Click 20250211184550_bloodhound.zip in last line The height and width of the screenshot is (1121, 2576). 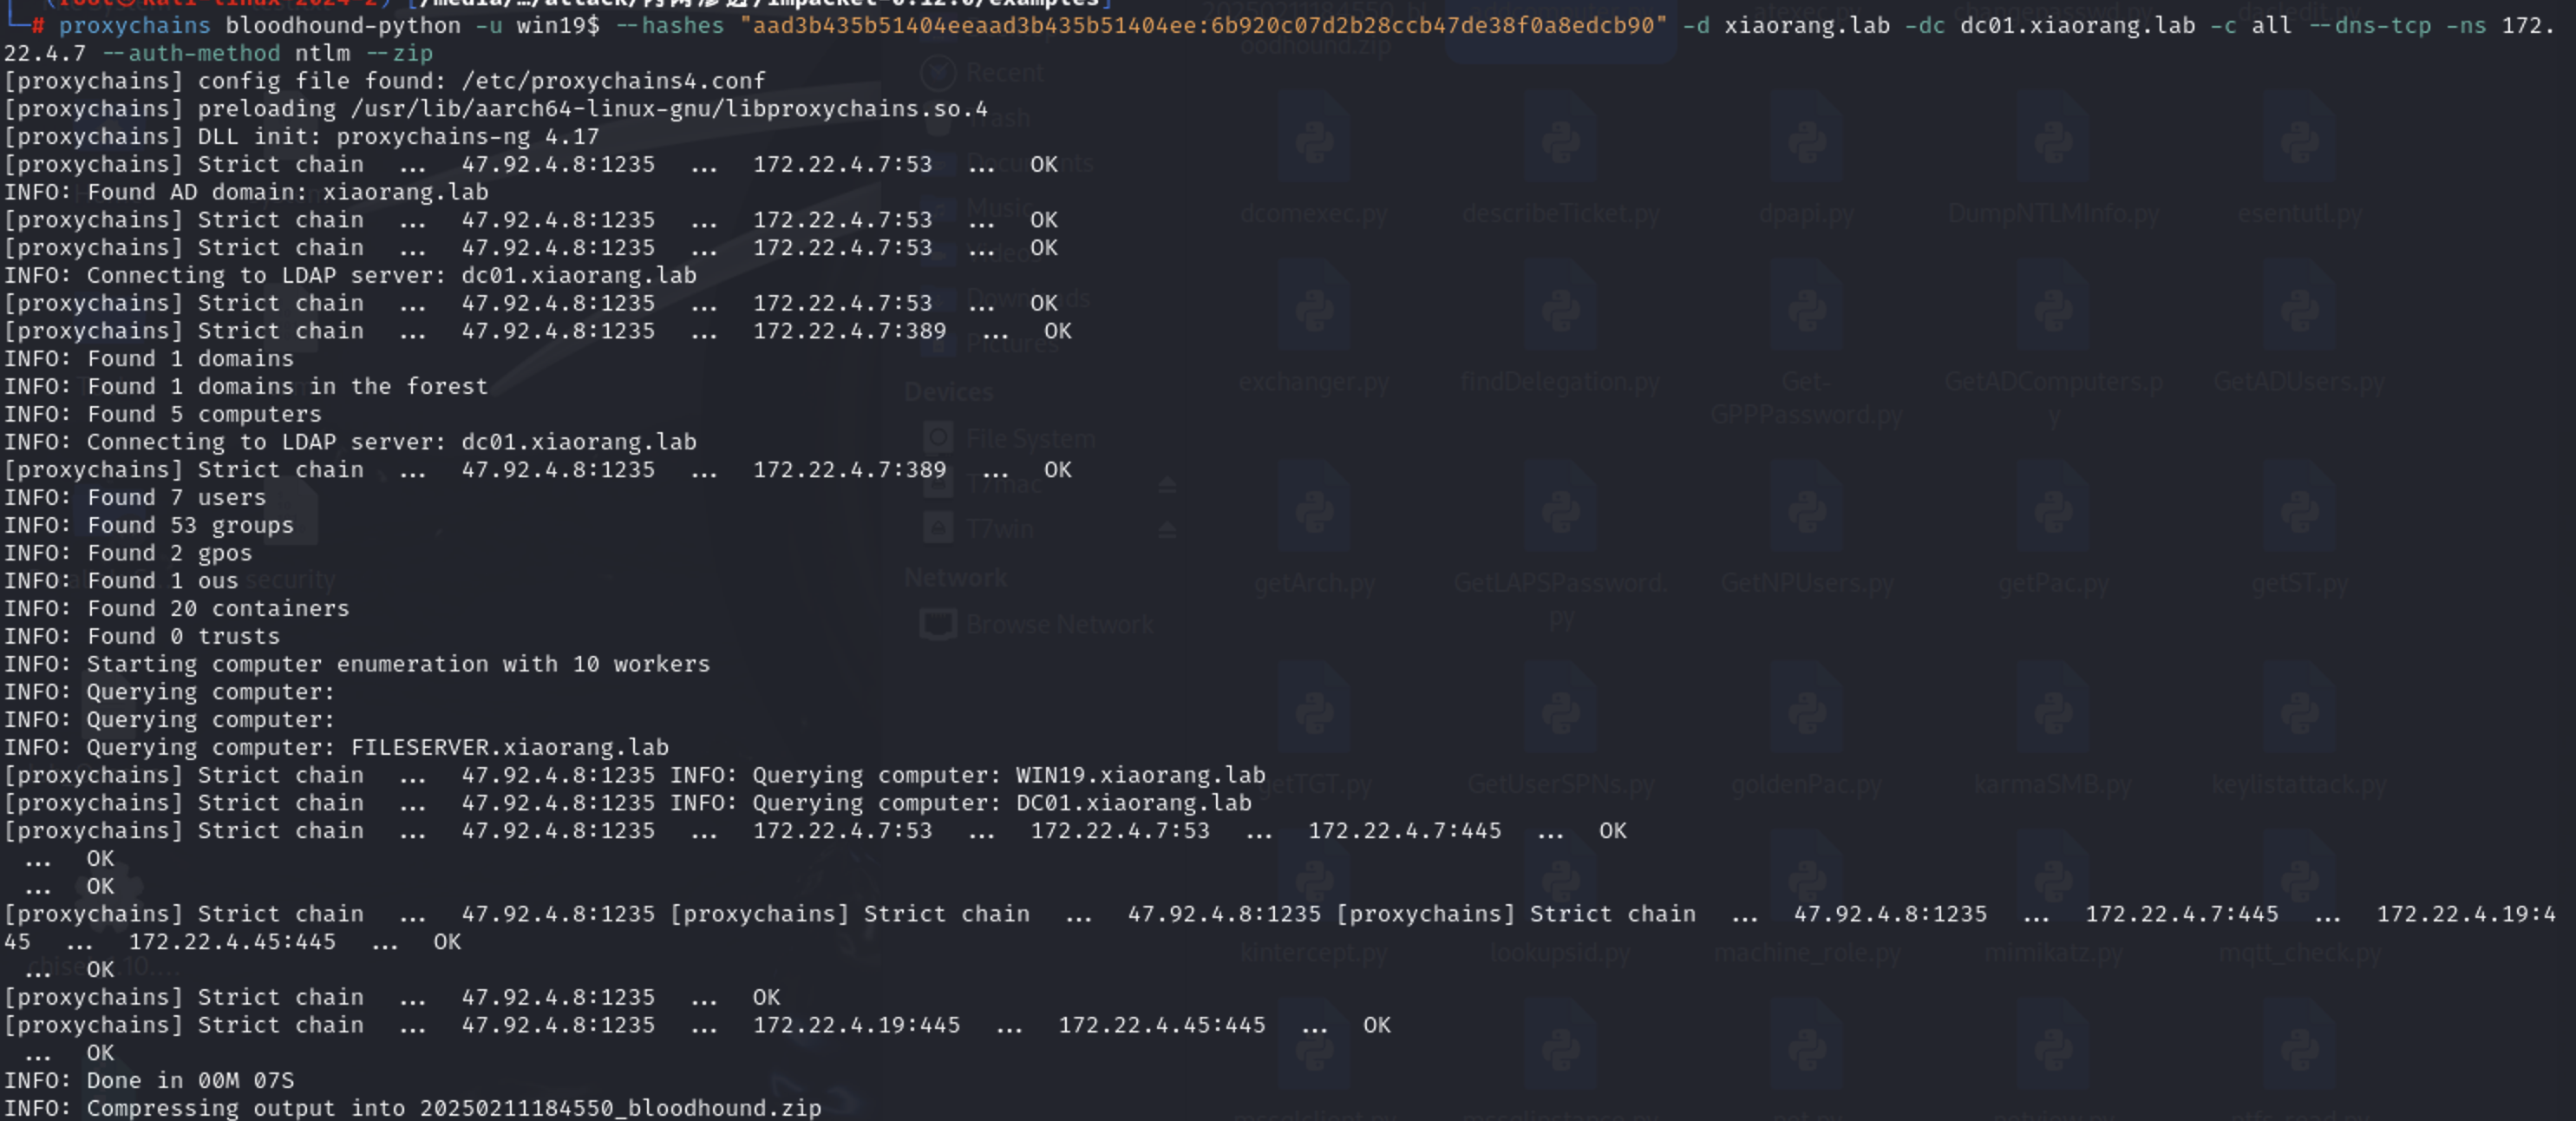click(x=620, y=1108)
